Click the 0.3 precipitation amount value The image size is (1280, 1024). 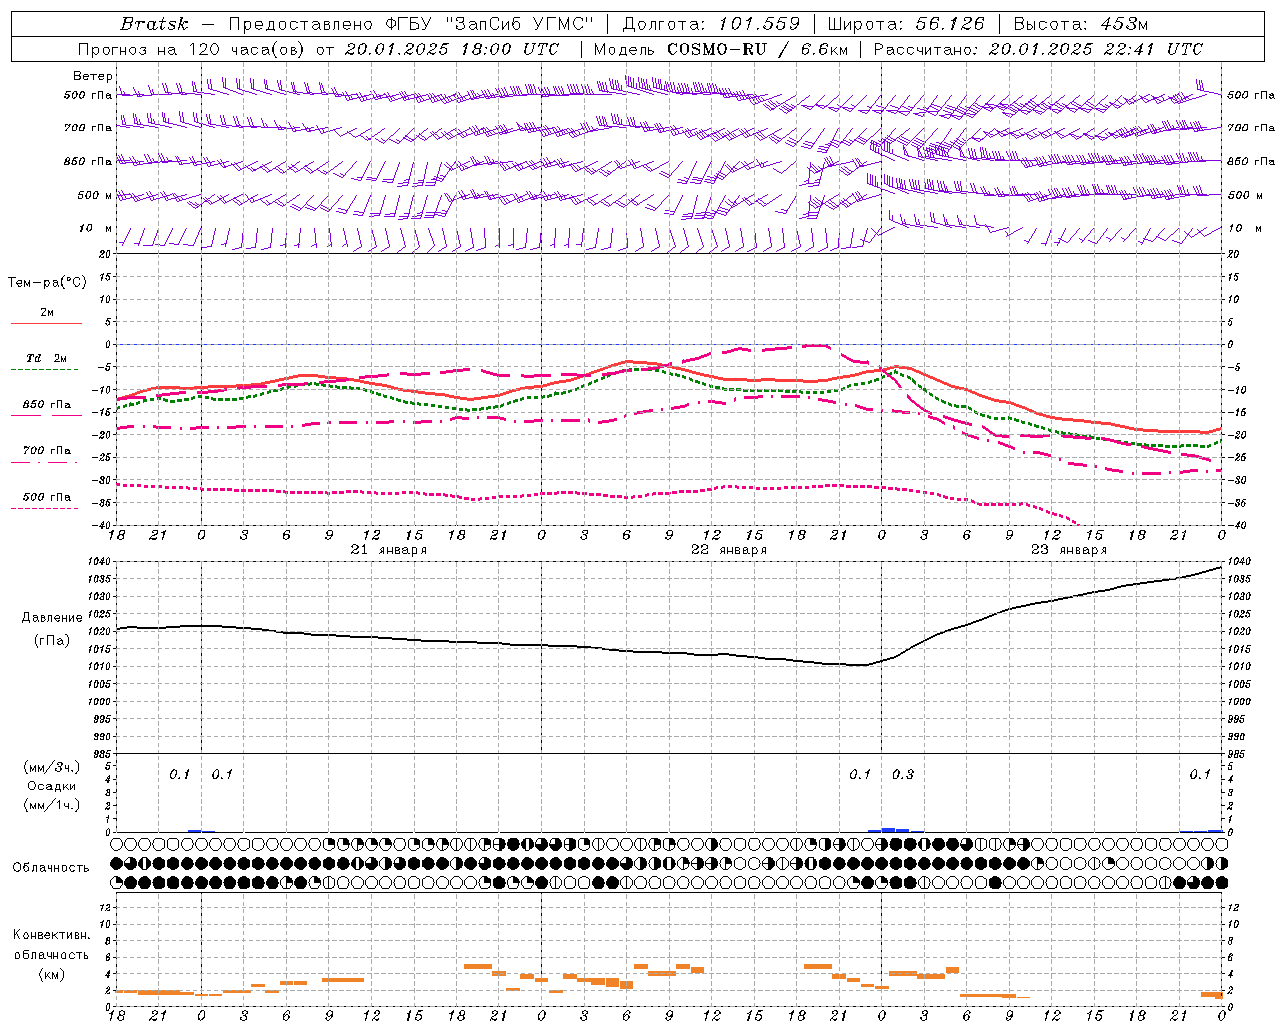point(903,774)
